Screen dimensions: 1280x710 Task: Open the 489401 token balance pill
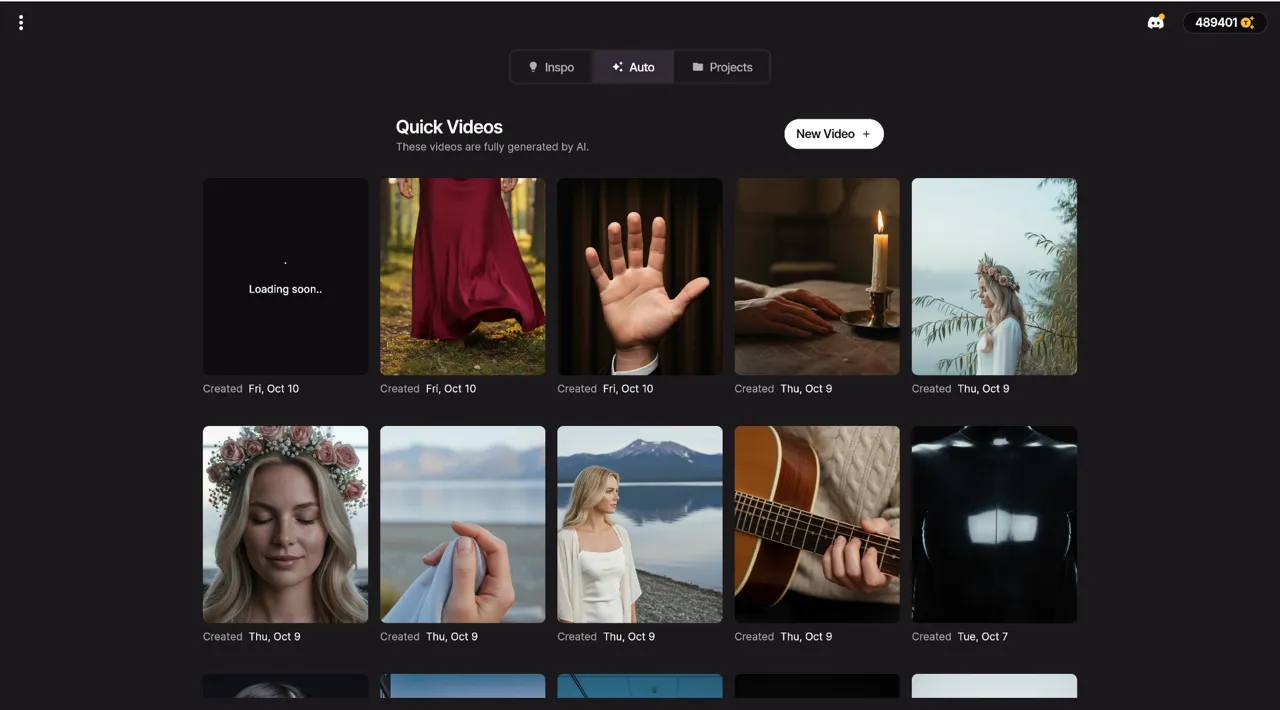click(x=1224, y=22)
